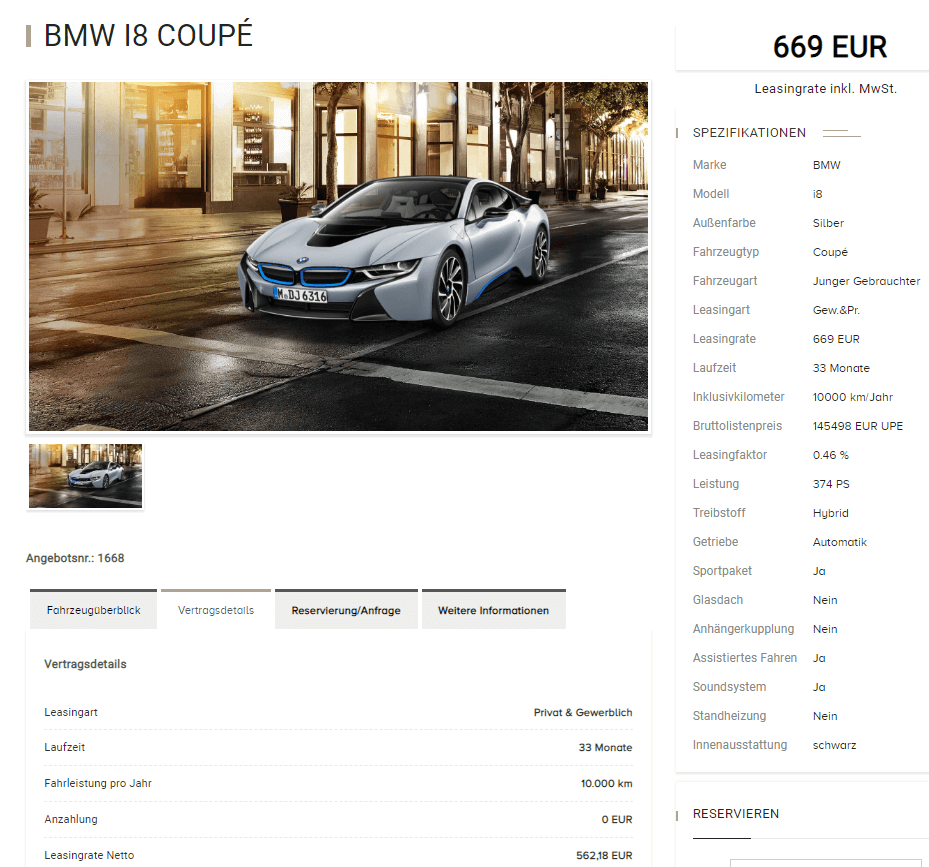Switch to the Reservierung/Anfrage tab

tap(346, 609)
